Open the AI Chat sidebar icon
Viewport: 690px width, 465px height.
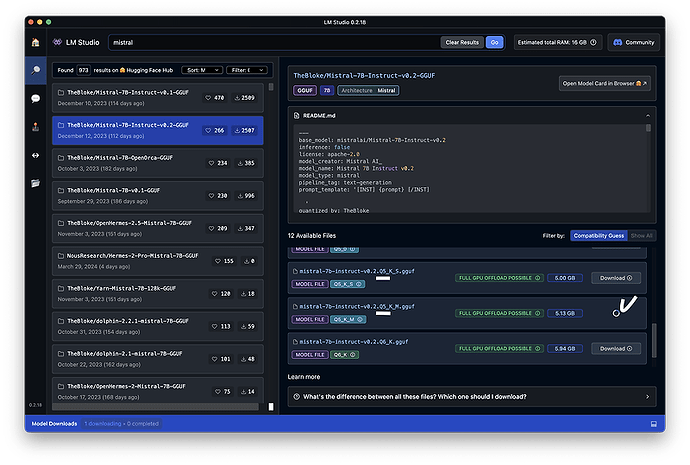pyautogui.click(x=36, y=99)
